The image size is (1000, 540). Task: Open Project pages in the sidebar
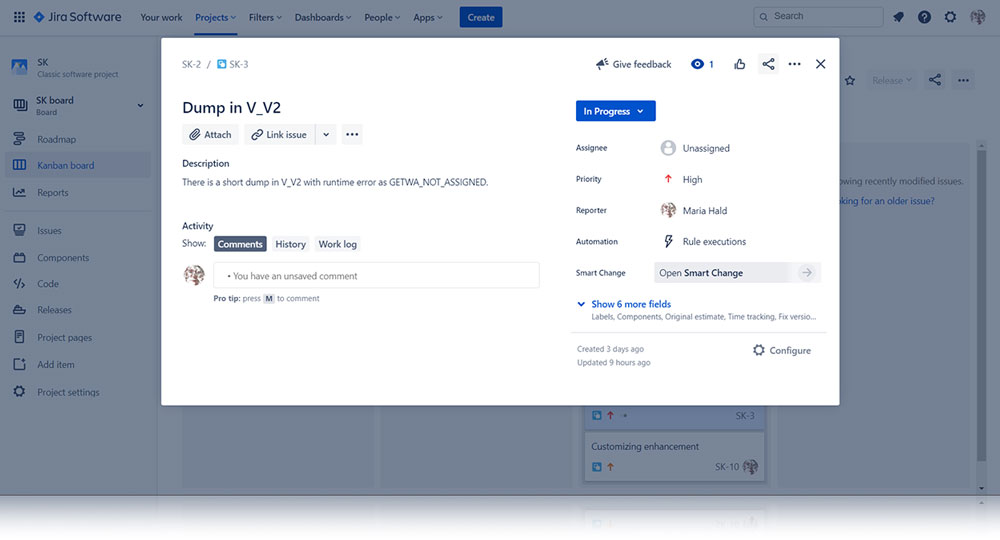pos(78,337)
